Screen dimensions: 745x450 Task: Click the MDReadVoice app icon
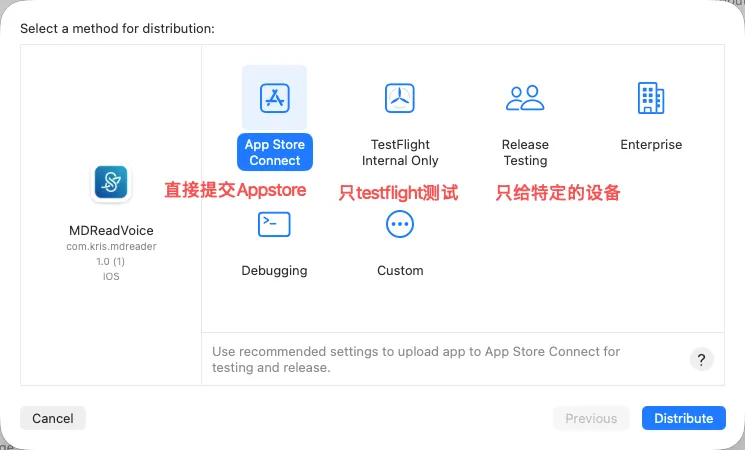[x=111, y=182]
